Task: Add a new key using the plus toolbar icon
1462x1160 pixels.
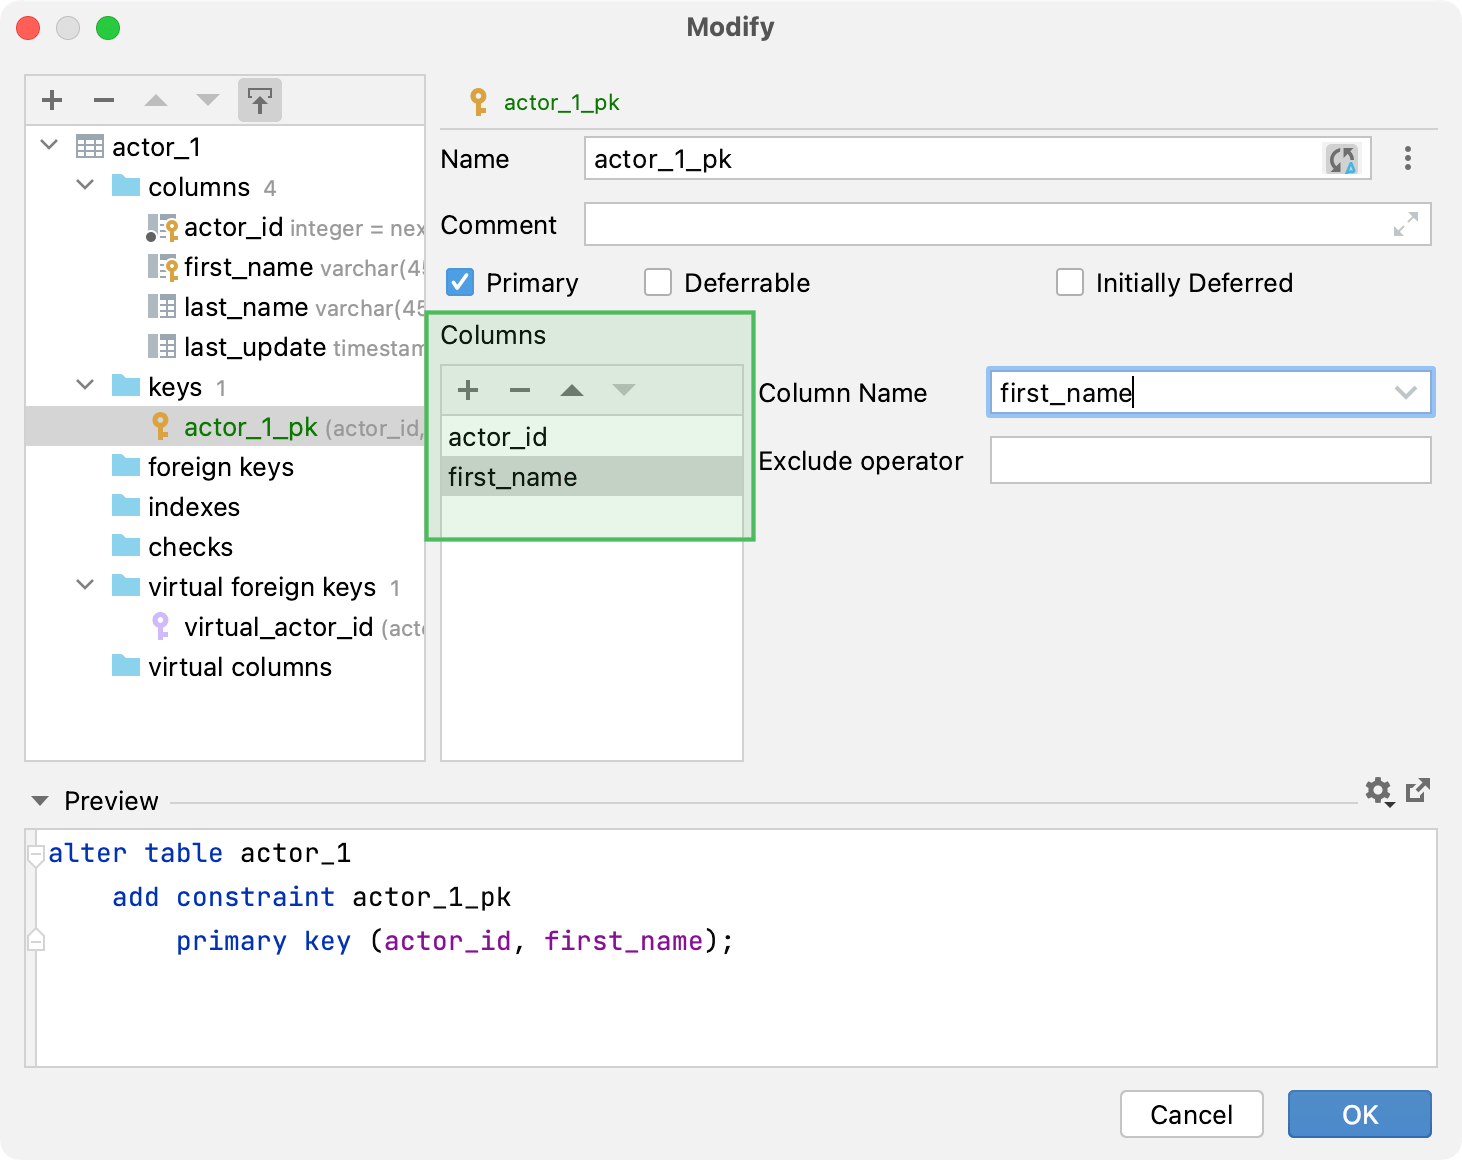Action: [x=52, y=99]
